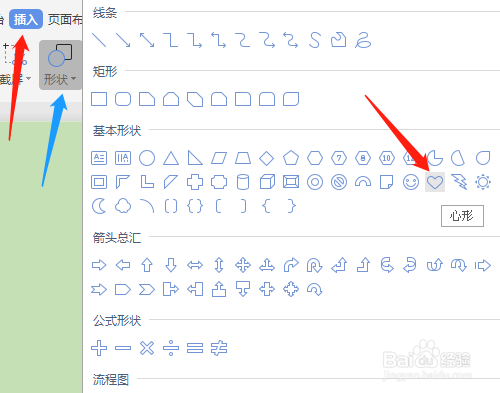Viewport: 500px width, 393px height.
Task: Insert the vertical text box shape
Action: pyautogui.click(x=123, y=158)
